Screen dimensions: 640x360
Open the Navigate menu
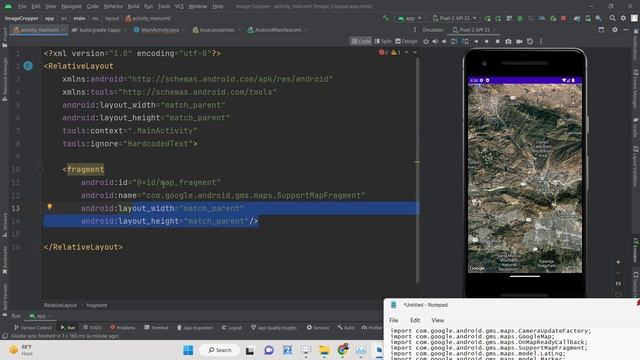pos(71,7)
